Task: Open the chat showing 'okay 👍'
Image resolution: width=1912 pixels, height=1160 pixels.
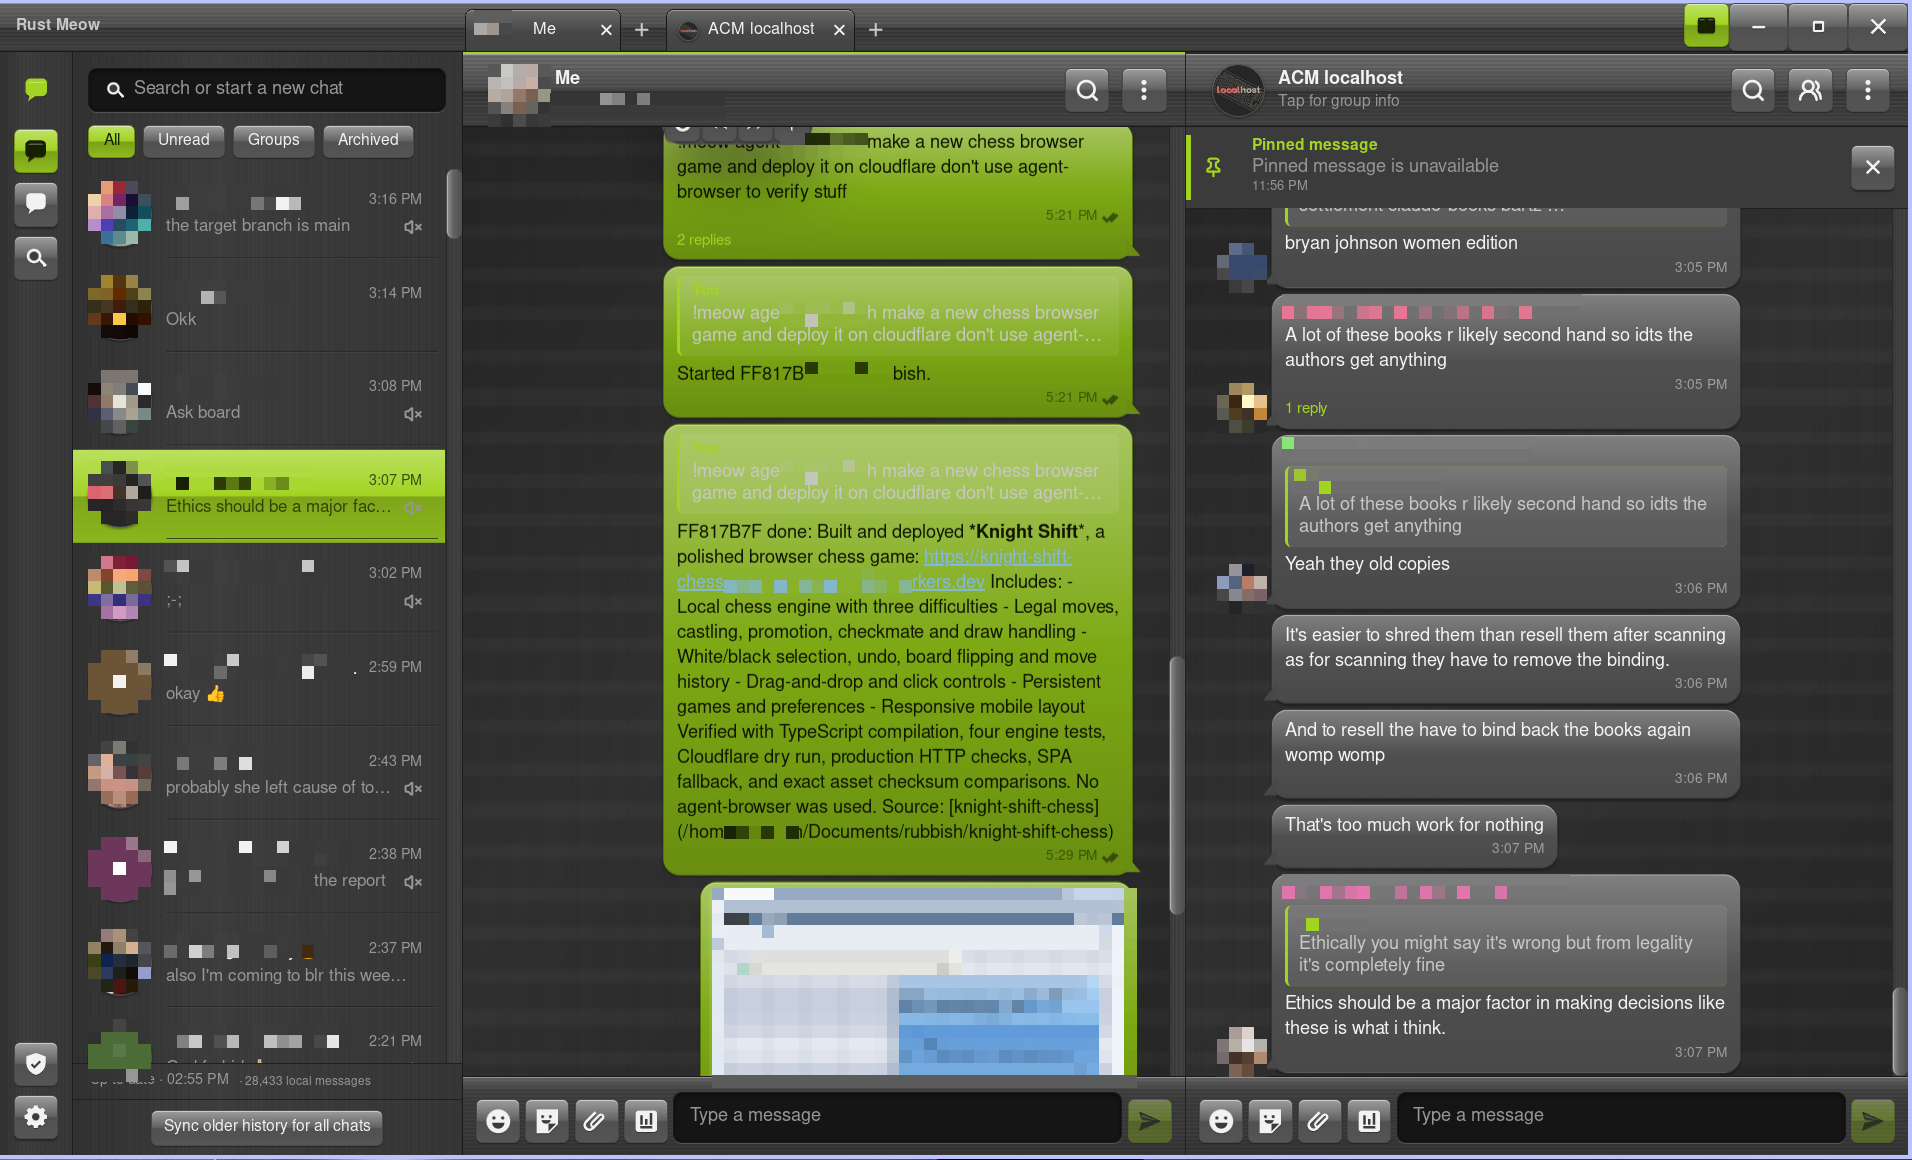Action: (259, 681)
